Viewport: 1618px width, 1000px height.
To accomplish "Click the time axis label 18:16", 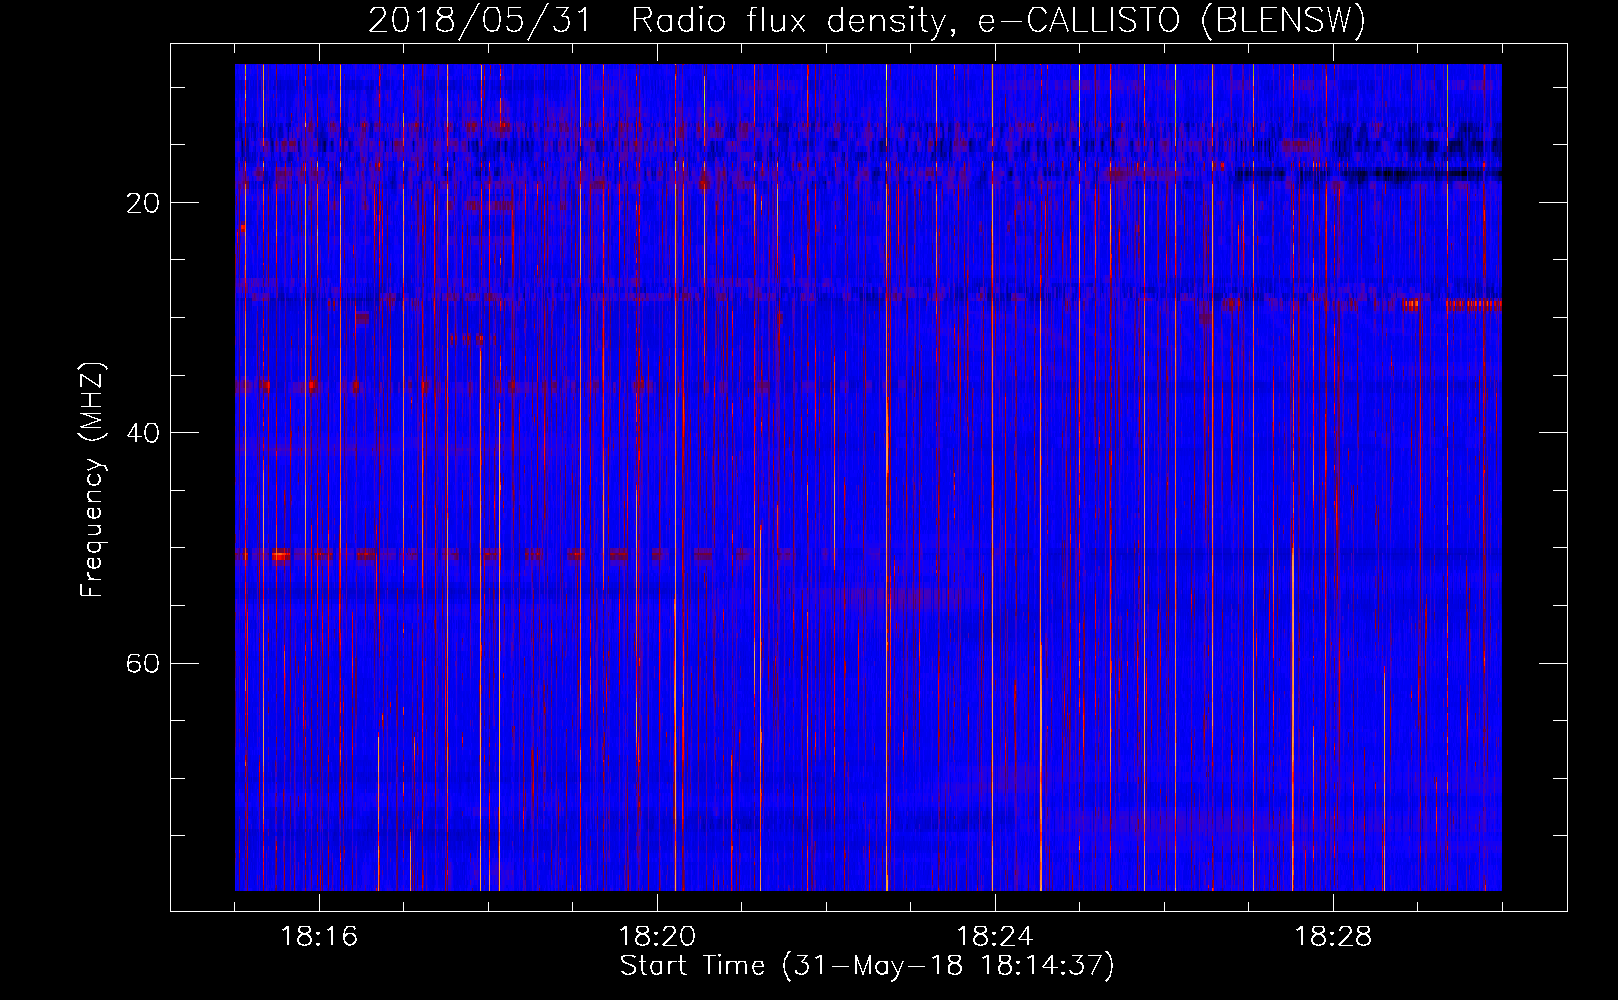I will click(x=319, y=937).
